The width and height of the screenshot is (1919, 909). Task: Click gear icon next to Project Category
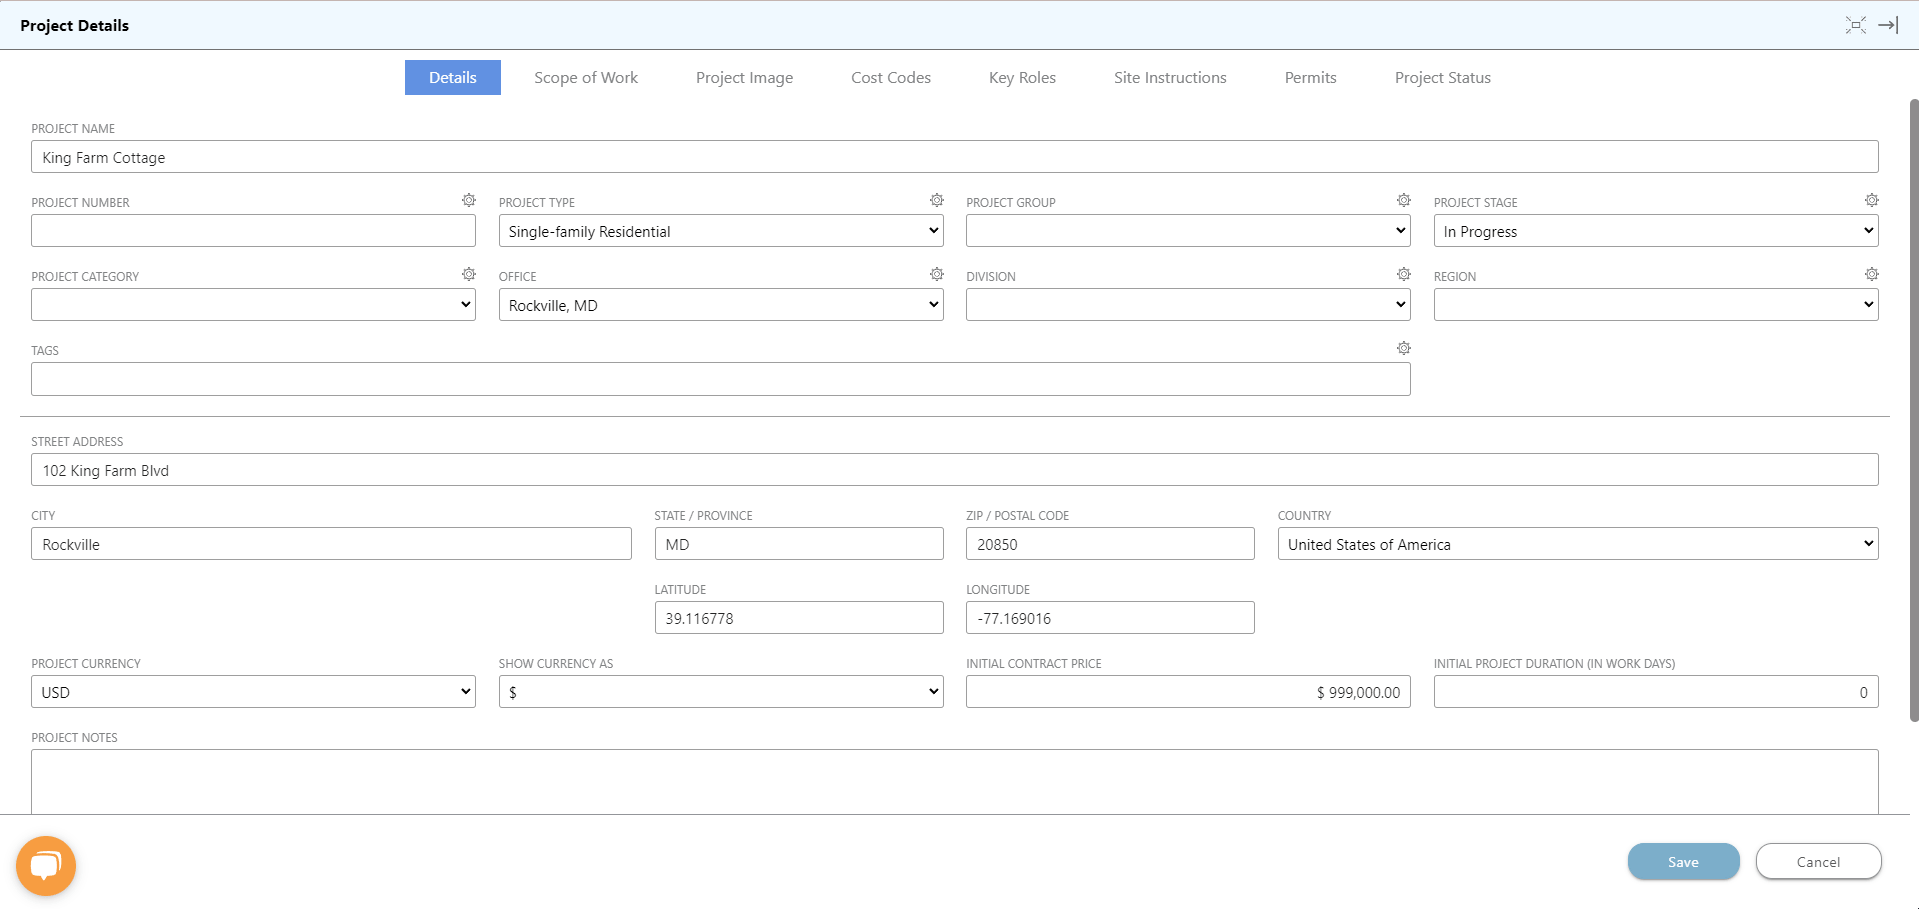[x=469, y=275]
